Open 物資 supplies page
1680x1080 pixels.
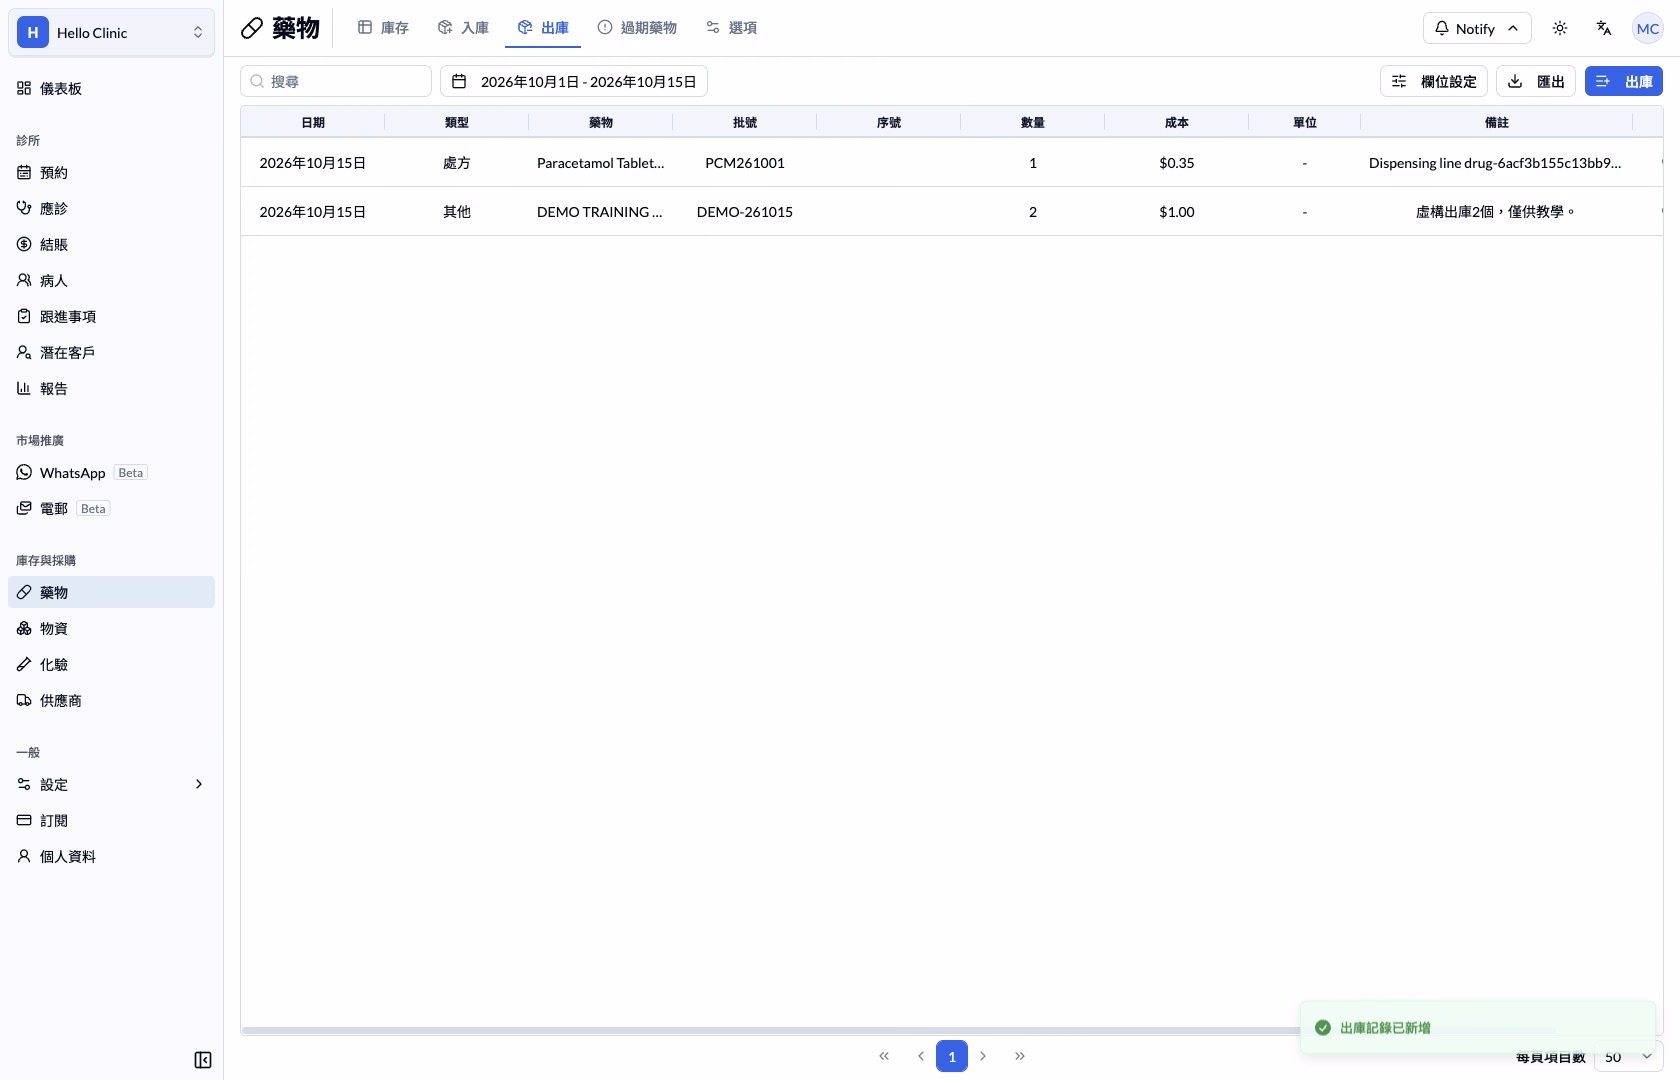tap(111, 628)
